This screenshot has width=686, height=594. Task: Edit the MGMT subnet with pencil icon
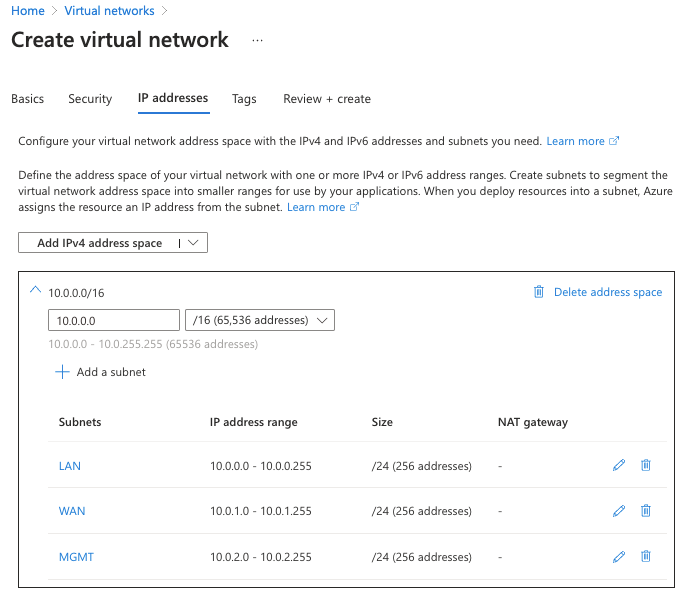(x=619, y=556)
